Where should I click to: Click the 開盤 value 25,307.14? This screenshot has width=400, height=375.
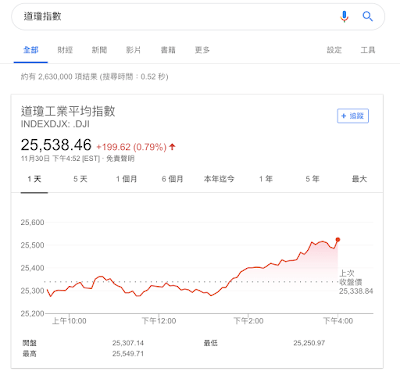pyautogui.click(x=128, y=343)
